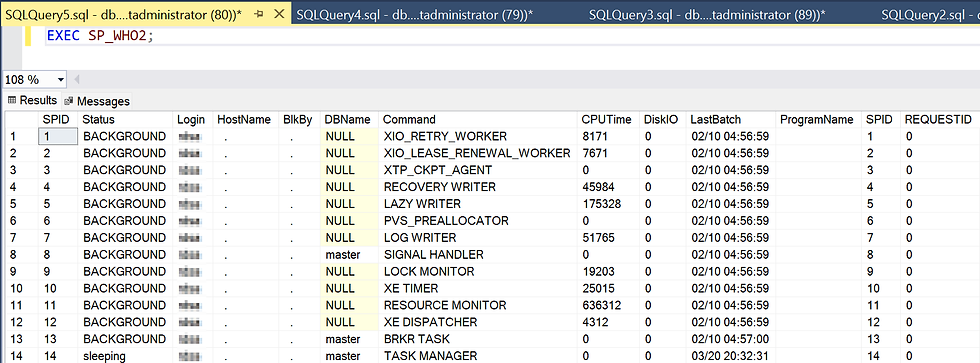The image size is (980, 363).
Task: Click the CPUTime value 636312
Action: click(x=608, y=305)
